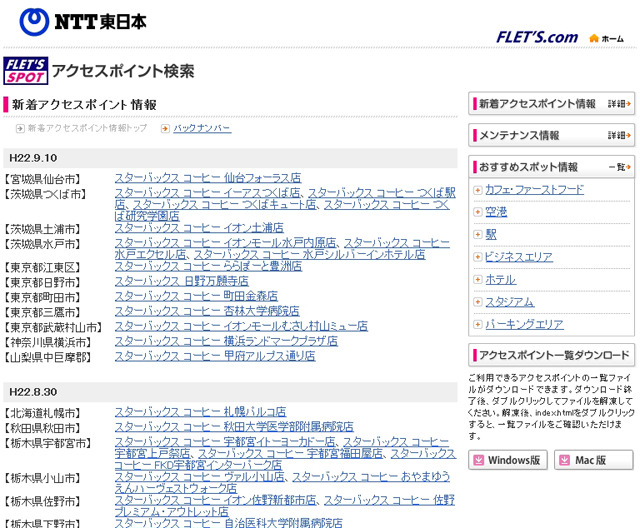Open 一覧 for おすすめスポット情報
The image size is (640, 528).
[620, 167]
